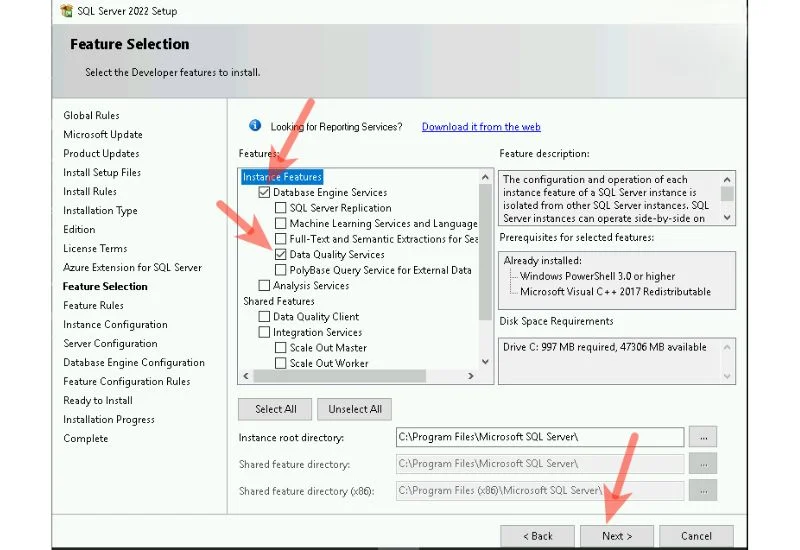Check the Analysis Services checkbox
This screenshot has width=800, height=550.
(x=265, y=286)
